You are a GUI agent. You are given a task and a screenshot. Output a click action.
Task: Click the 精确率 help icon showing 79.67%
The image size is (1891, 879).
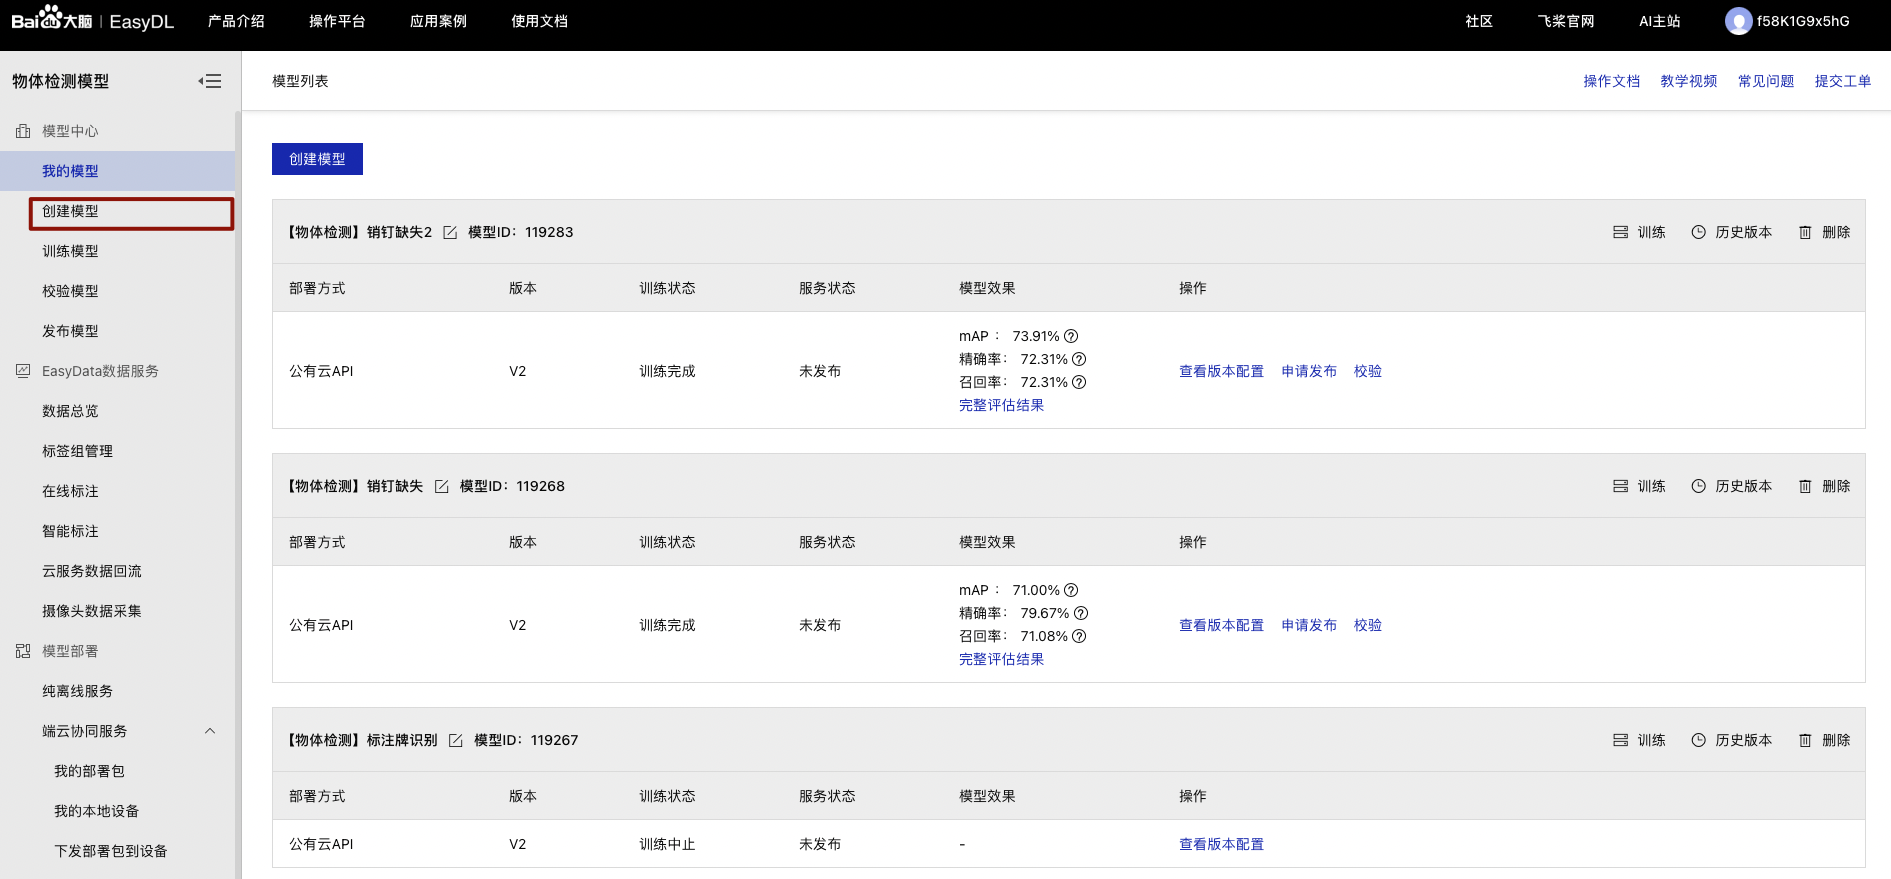tap(1081, 613)
